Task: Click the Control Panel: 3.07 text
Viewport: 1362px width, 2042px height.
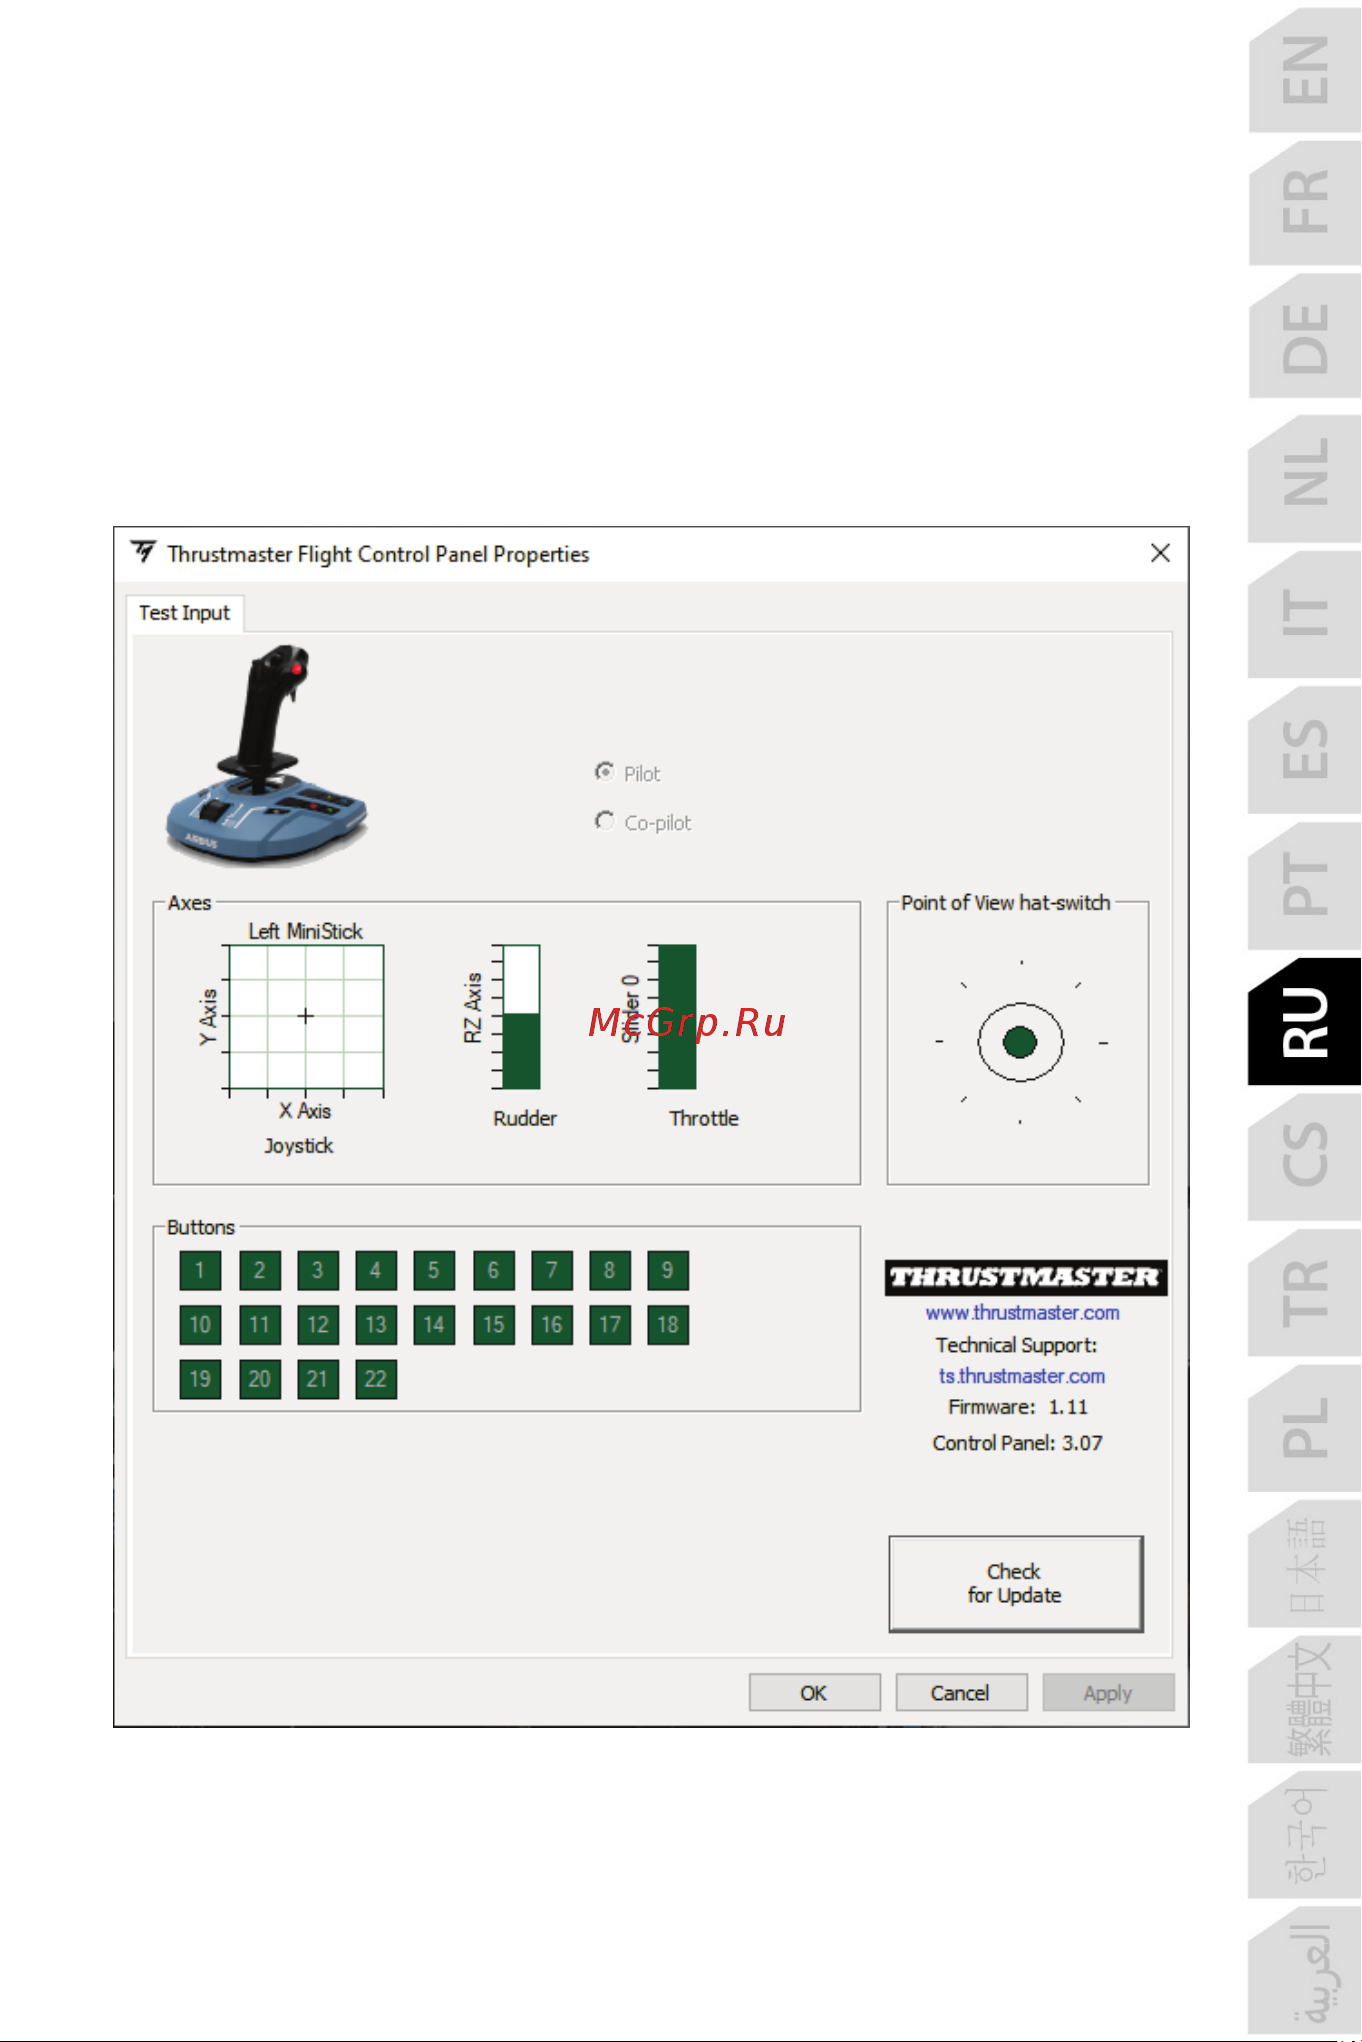Action: (1018, 1443)
